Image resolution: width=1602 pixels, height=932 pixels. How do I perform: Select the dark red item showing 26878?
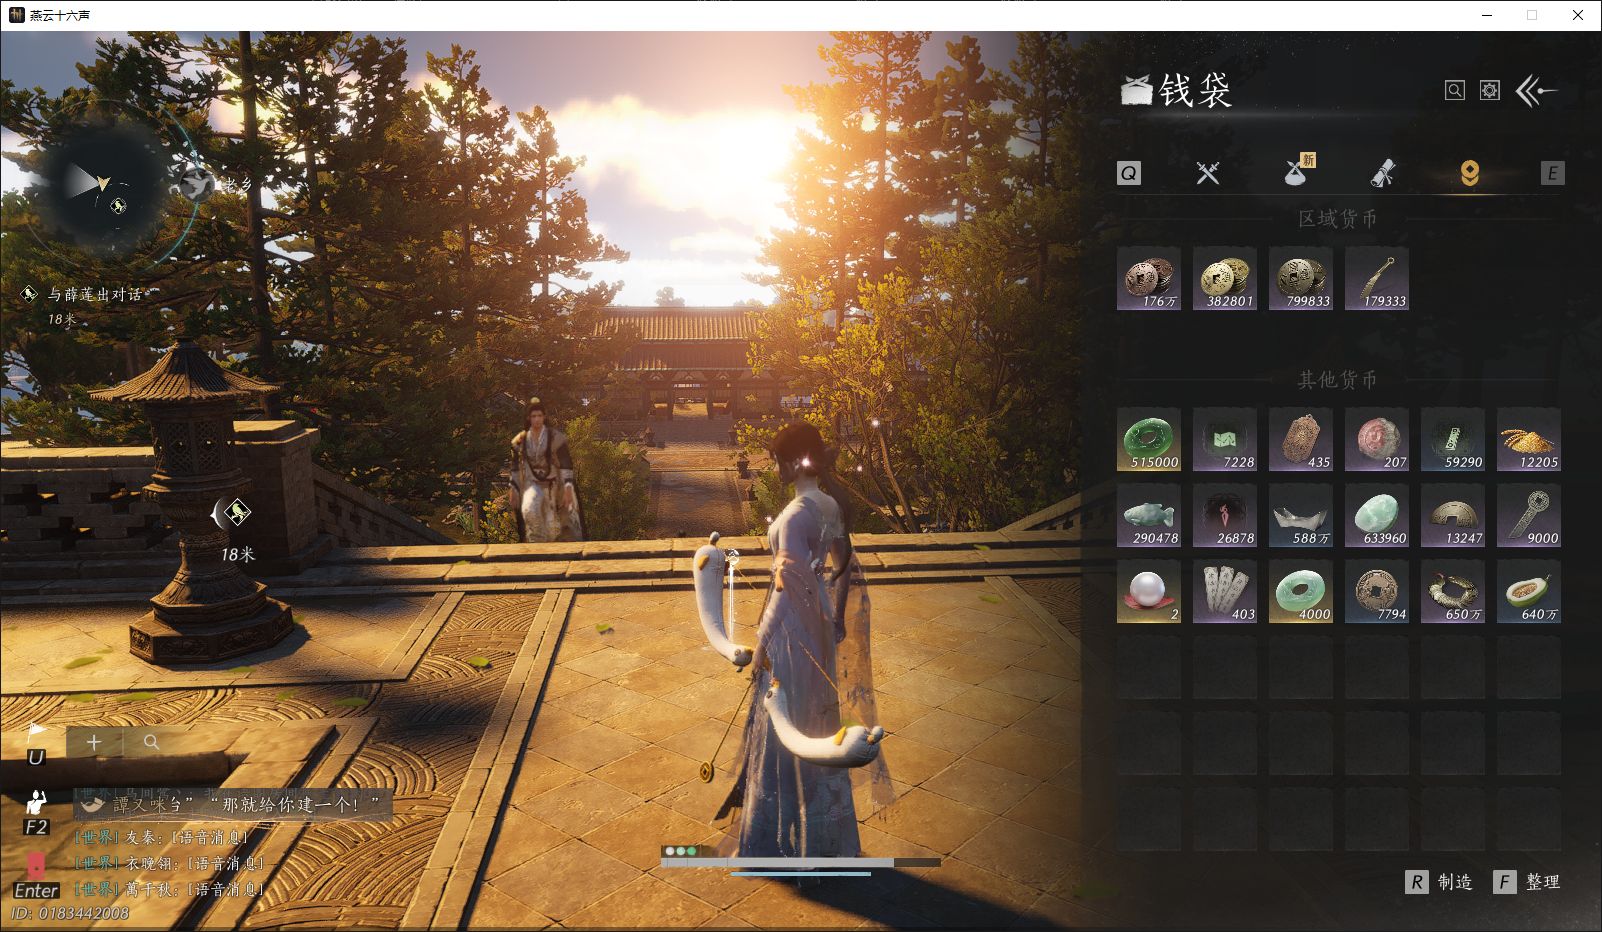[x=1225, y=515]
